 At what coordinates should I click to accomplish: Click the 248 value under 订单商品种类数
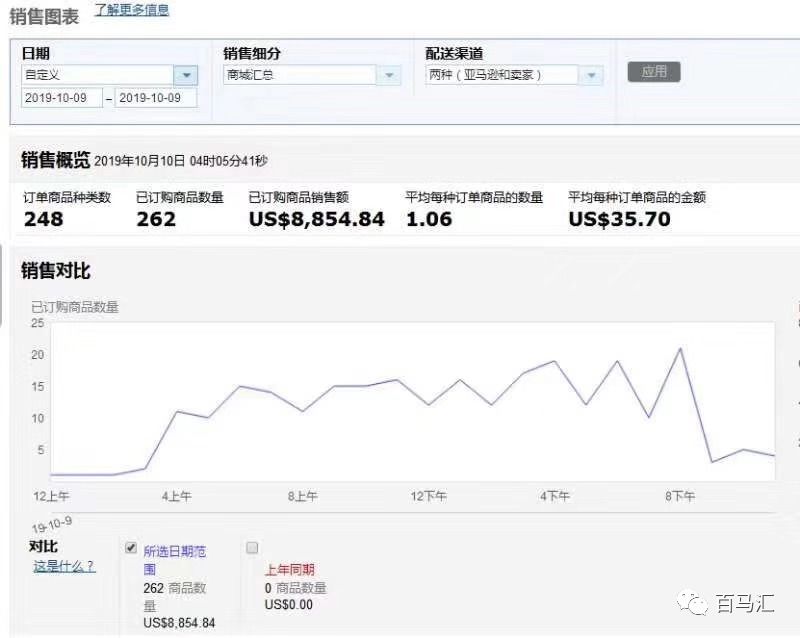tap(44, 219)
